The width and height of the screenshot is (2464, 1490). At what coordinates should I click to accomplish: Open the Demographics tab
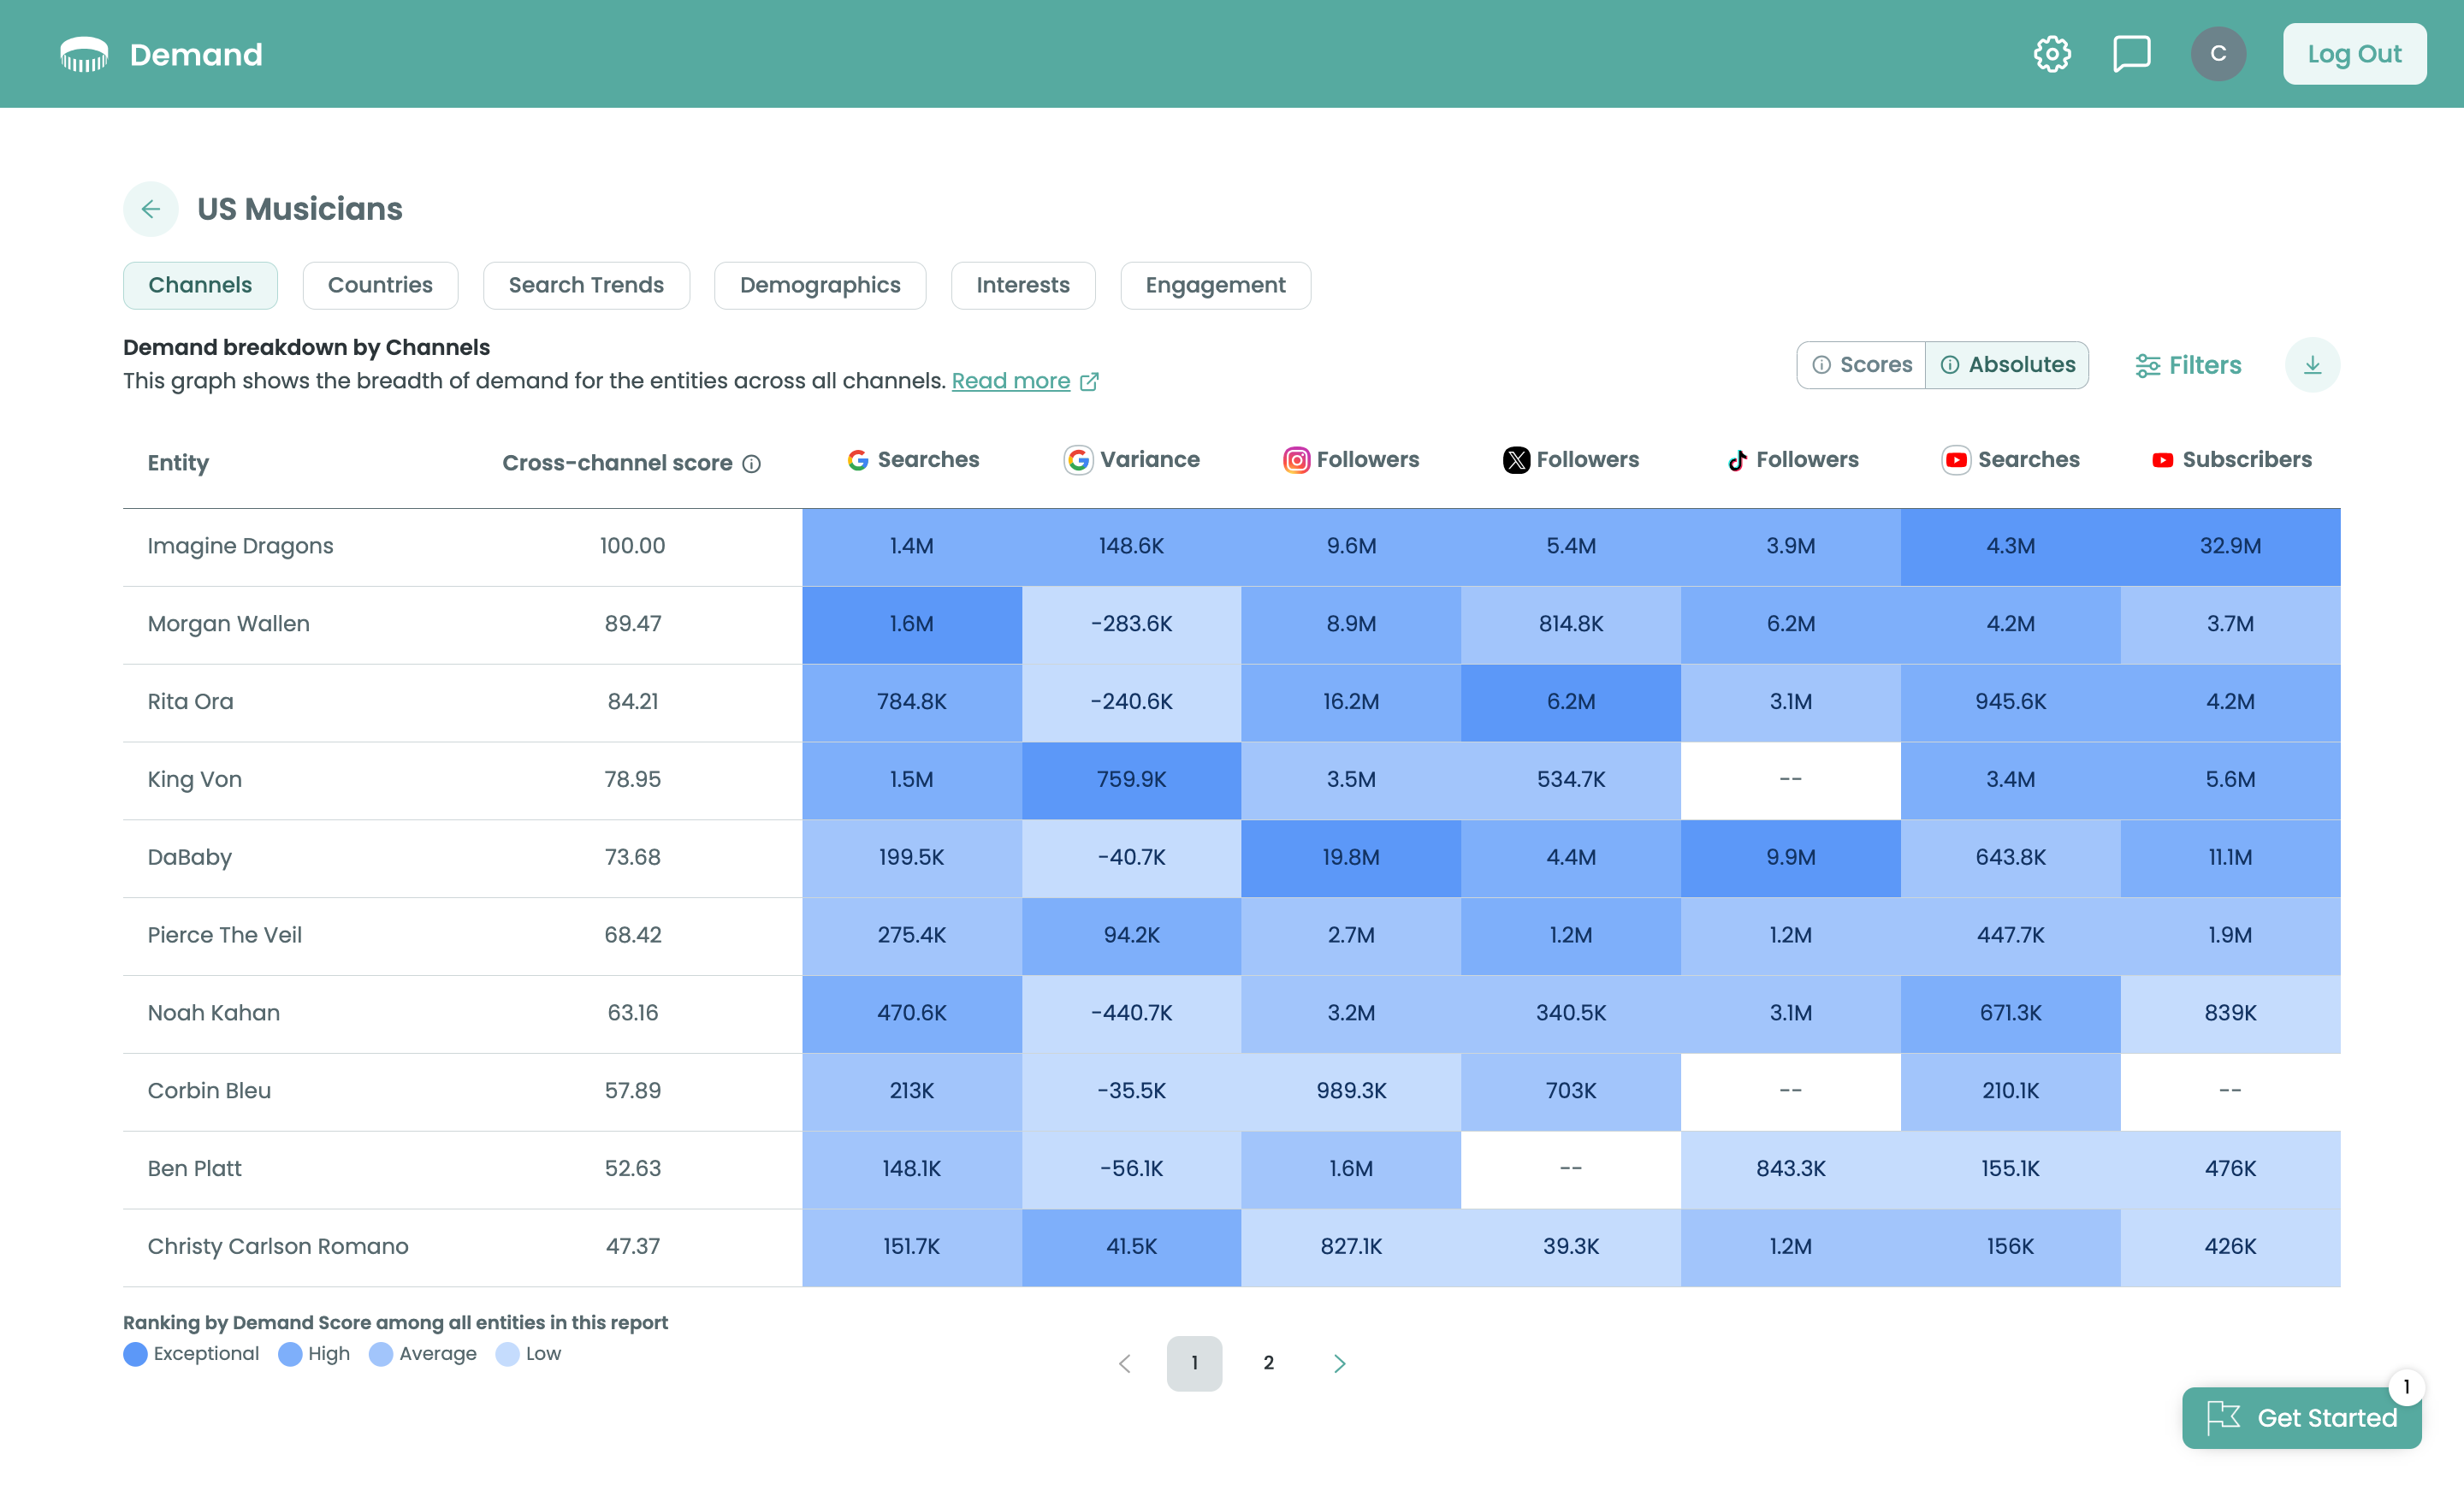(820, 286)
